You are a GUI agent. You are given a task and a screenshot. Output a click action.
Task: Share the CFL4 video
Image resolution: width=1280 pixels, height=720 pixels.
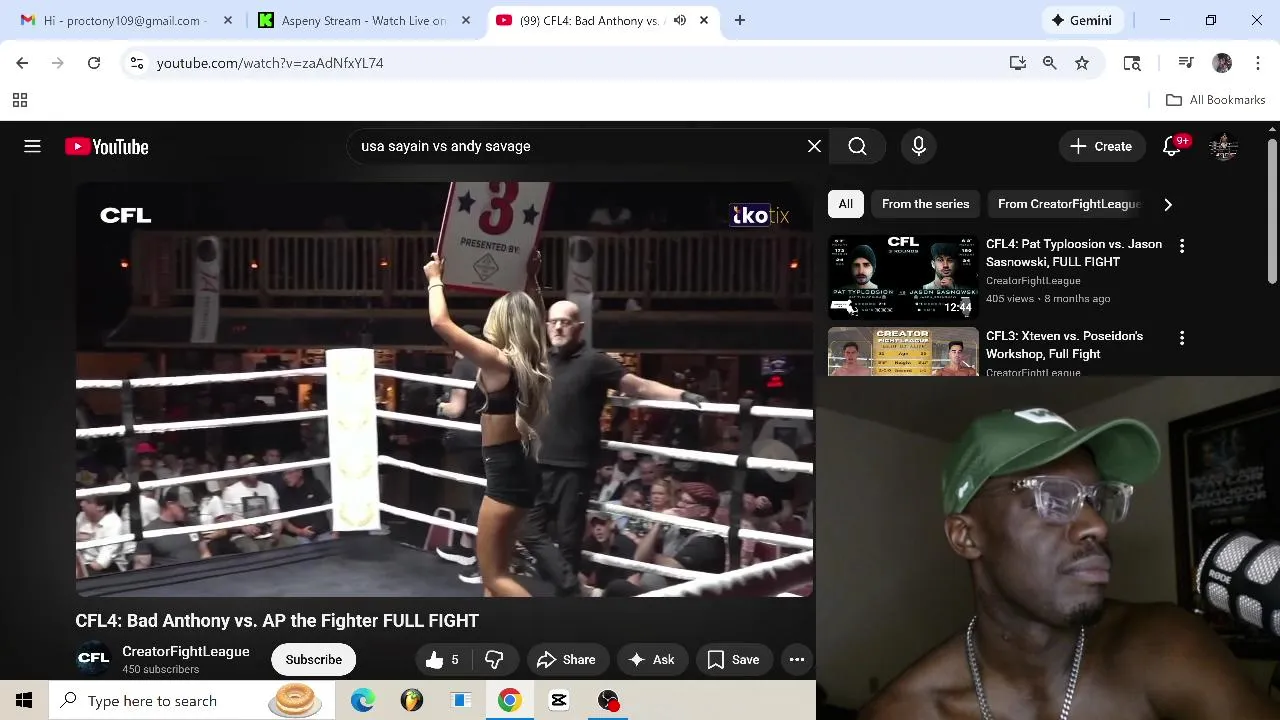coord(567,659)
